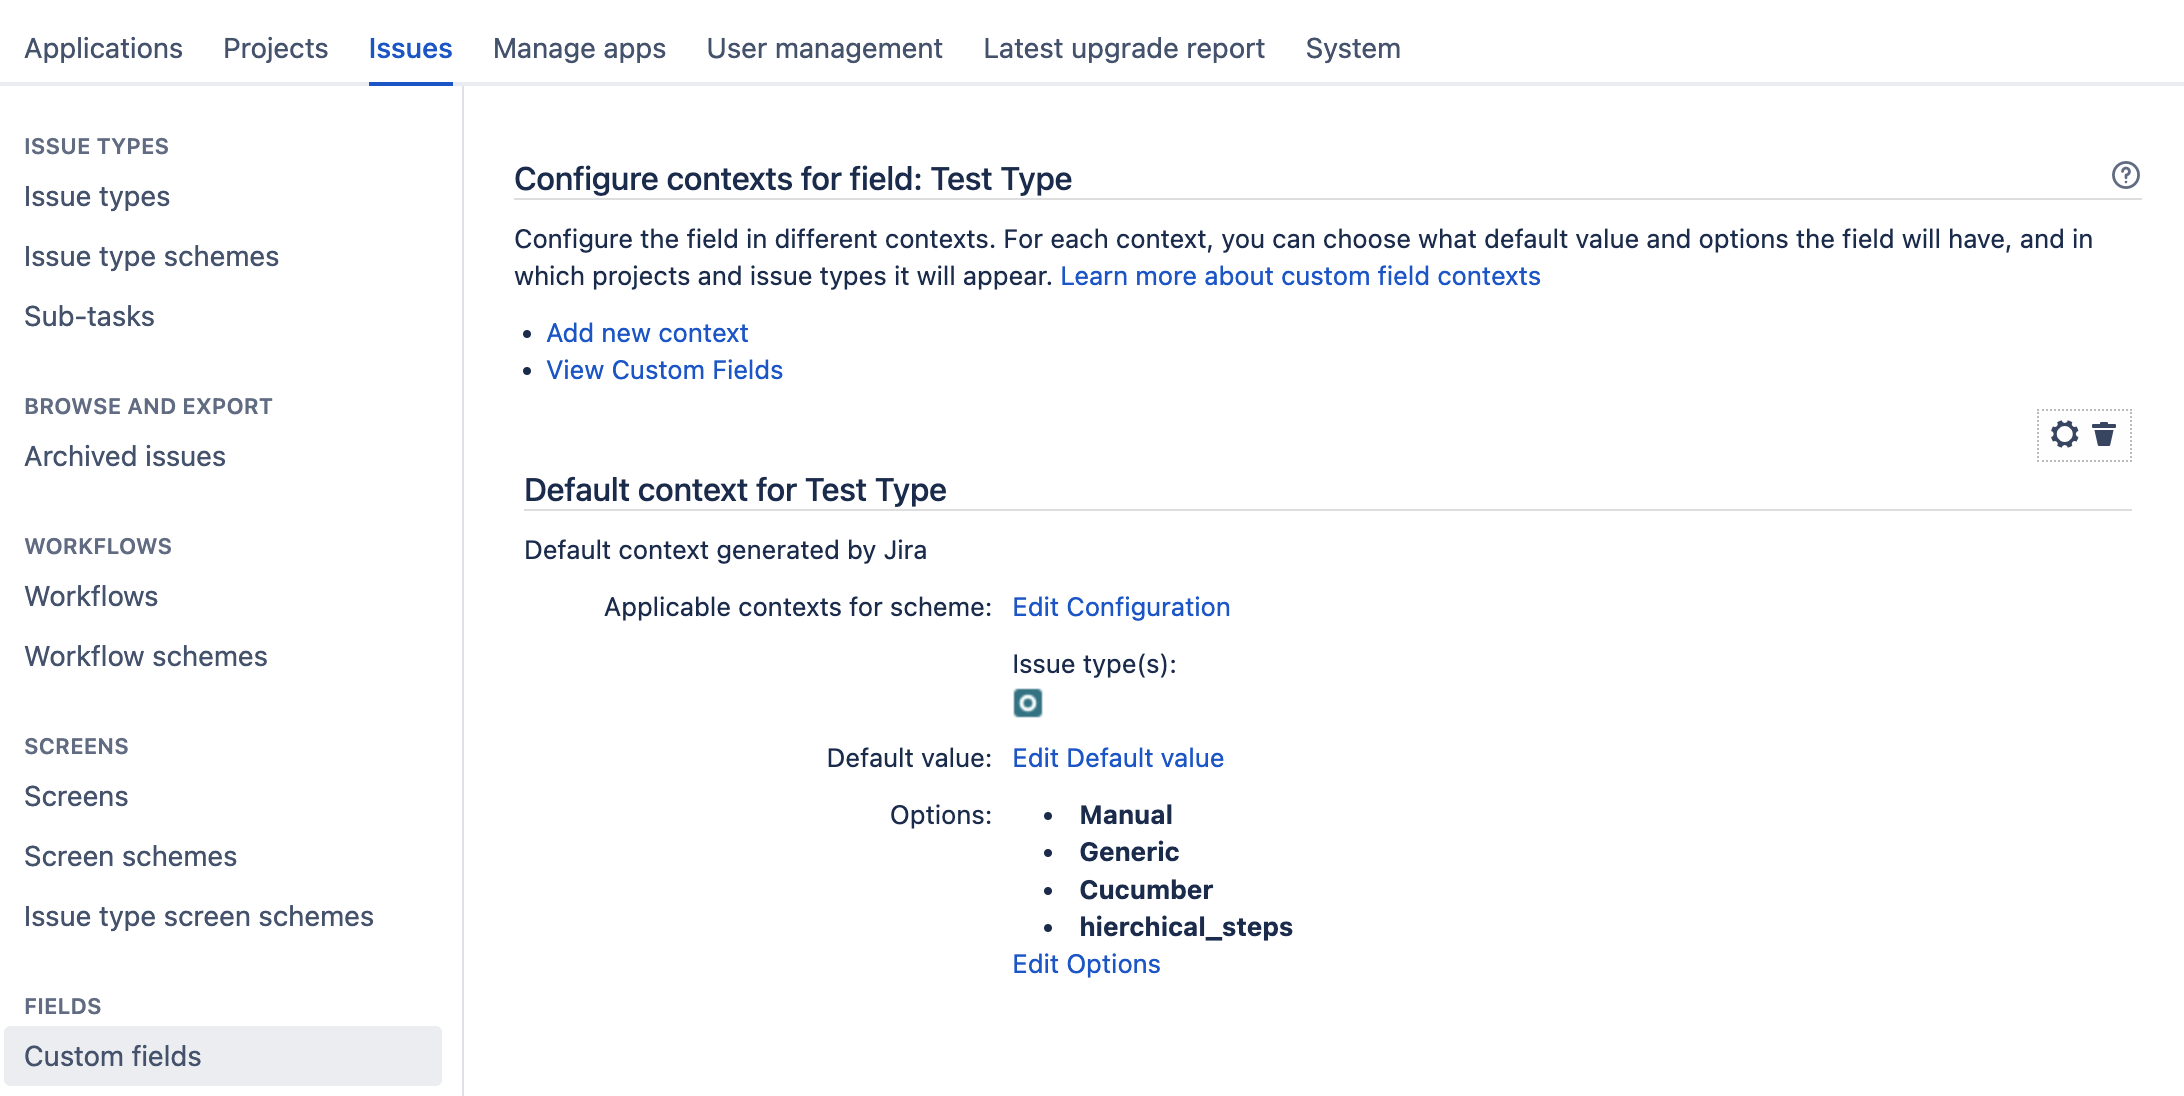
Task: Open Sub-tasks settings
Action: [89, 316]
